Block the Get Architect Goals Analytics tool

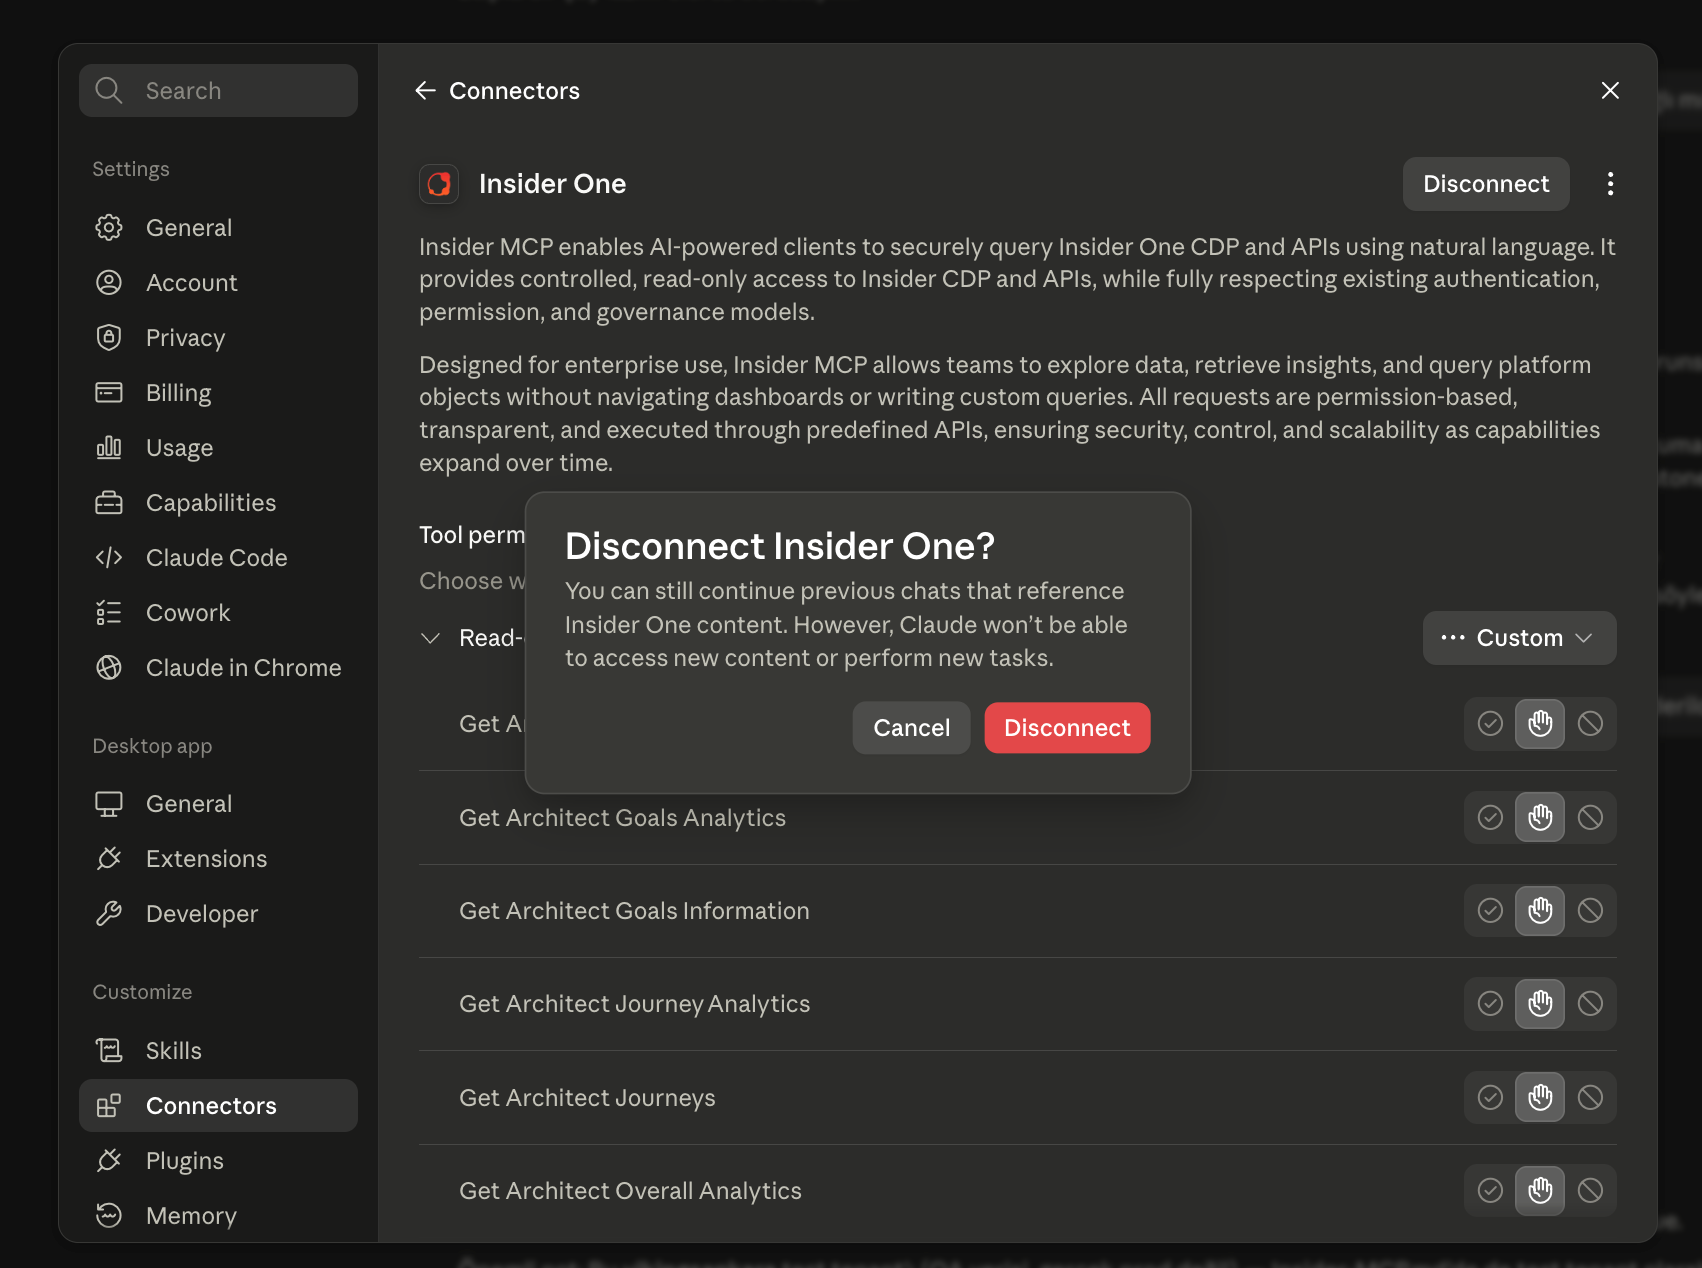(x=1590, y=818)
